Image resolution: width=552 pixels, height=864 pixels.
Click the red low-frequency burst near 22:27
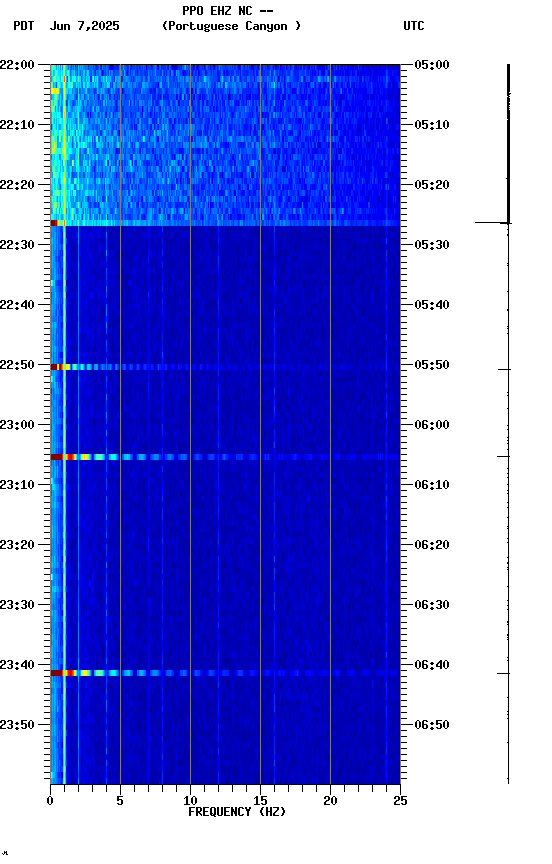pos(54,223)
